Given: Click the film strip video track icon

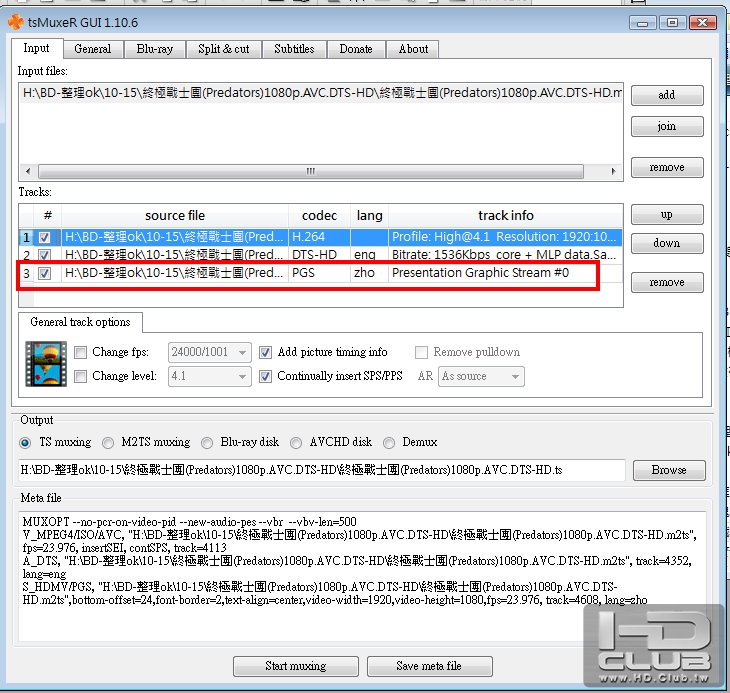Looking at the screenshot, I should click(x=46, y=364).
